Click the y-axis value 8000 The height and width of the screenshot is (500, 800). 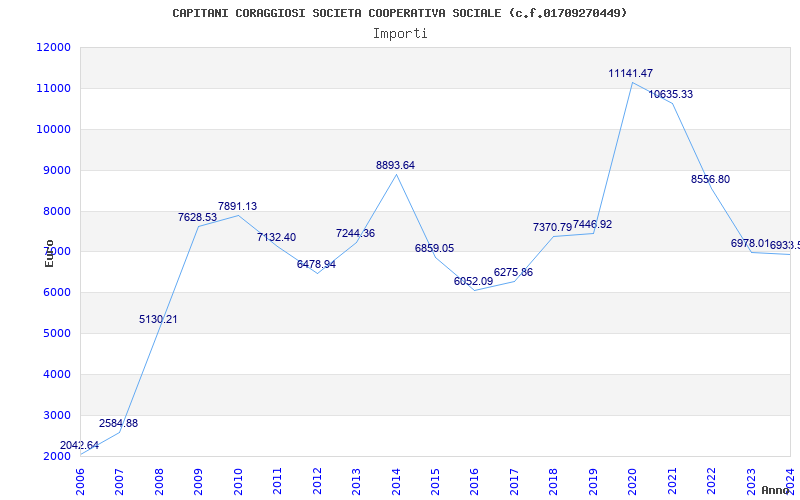click(x=56, y=211)
